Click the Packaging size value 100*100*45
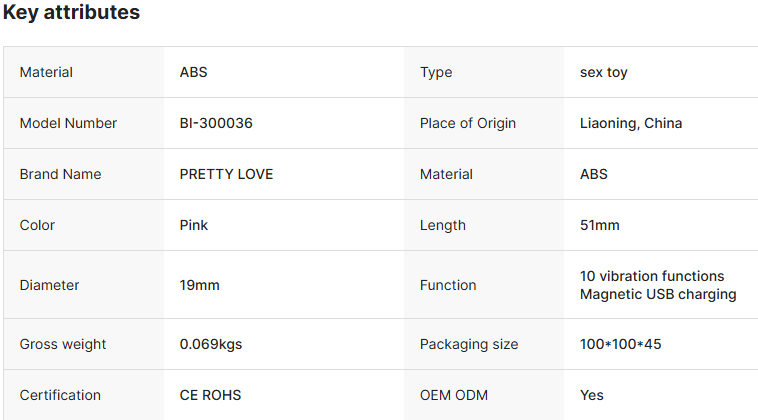 pyautogui.click(x=621, y=344)
